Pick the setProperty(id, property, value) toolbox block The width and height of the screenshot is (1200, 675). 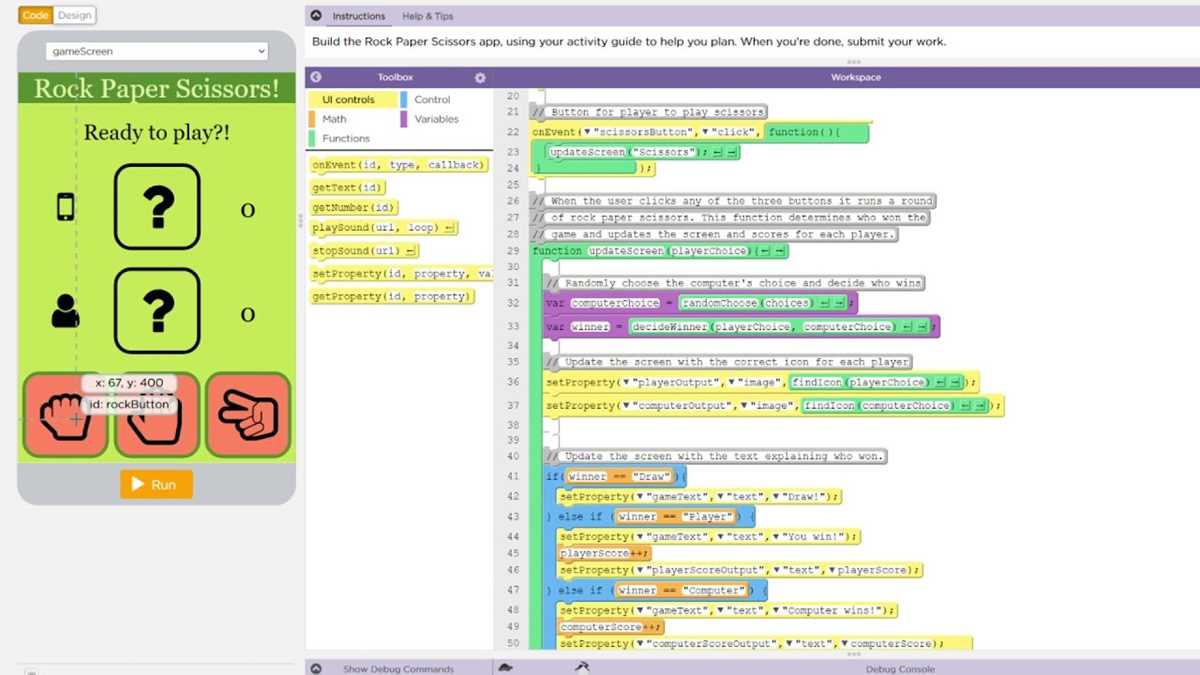click(401, 274)
